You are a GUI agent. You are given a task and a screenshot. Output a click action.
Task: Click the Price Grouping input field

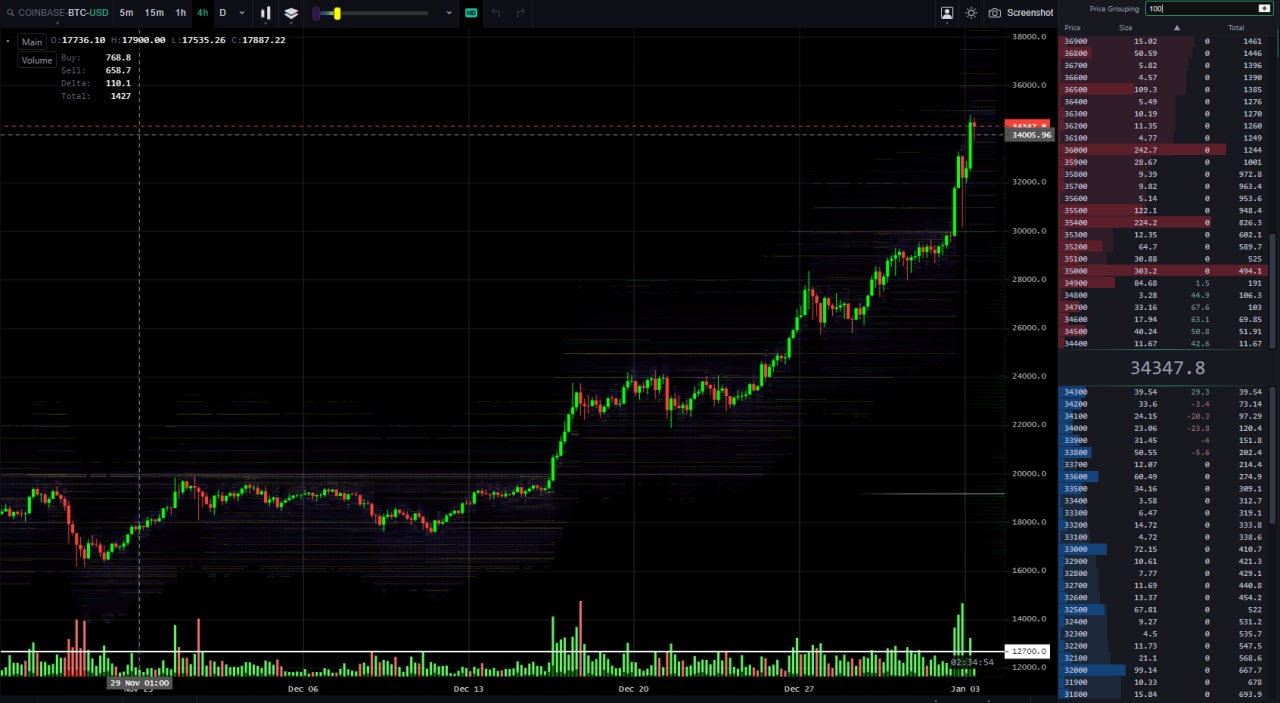(x=1198, y=8)
